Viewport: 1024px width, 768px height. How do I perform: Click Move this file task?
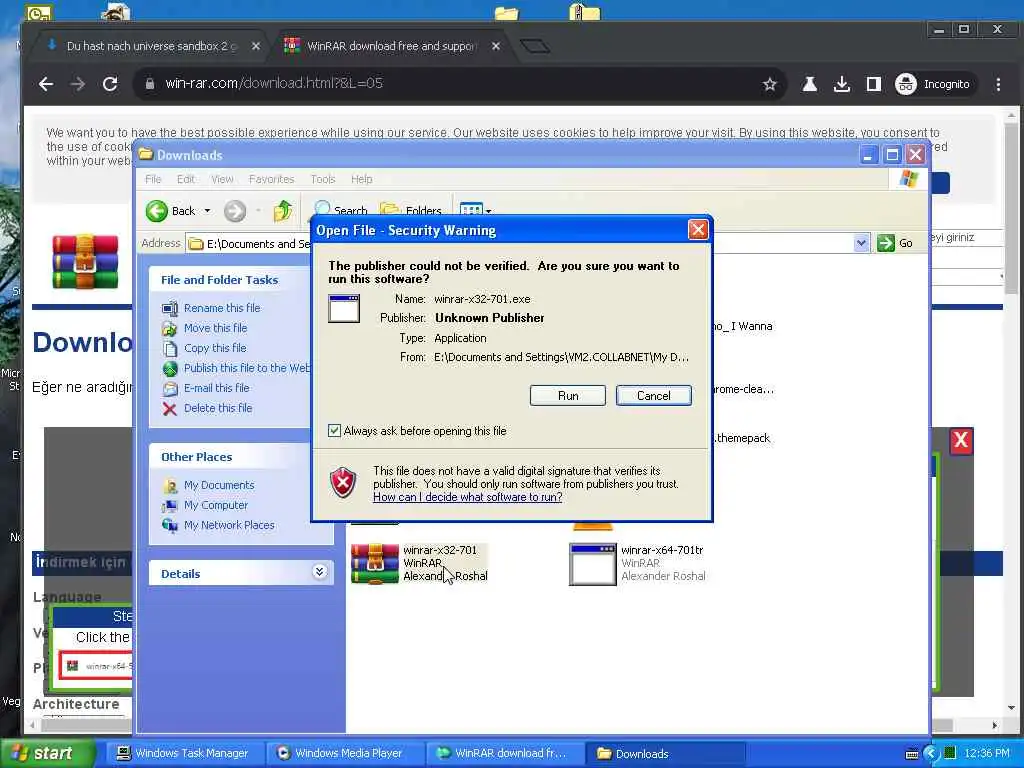[x=216, y=328]
